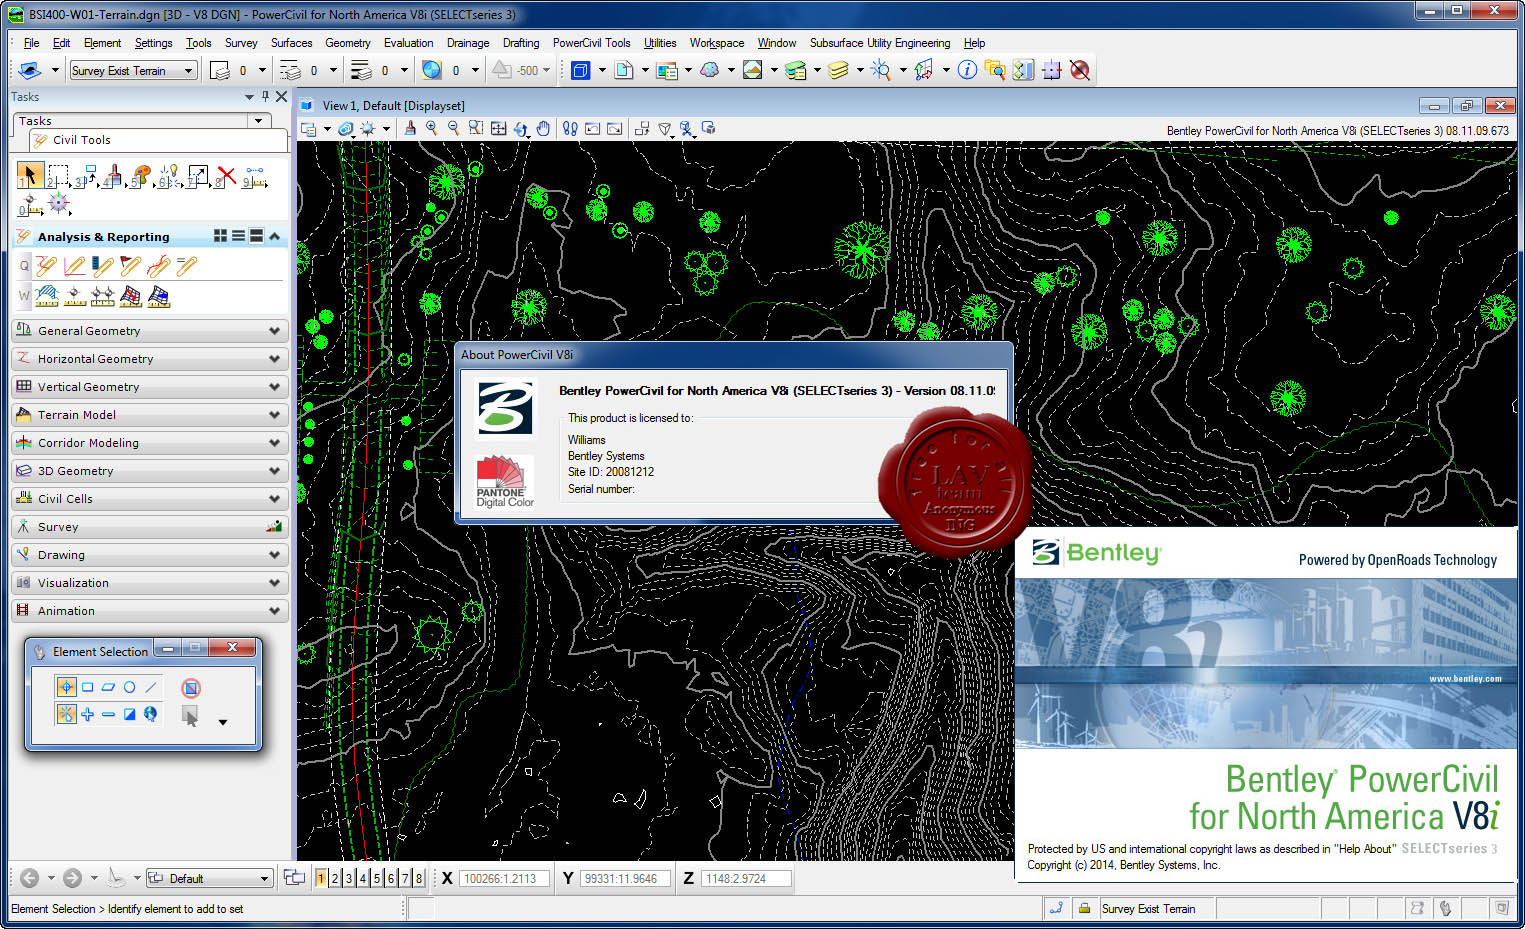This screenshot has width=1525, height=929.
Task: Open the Tasks list dropdown
Action: coord(259,121)
